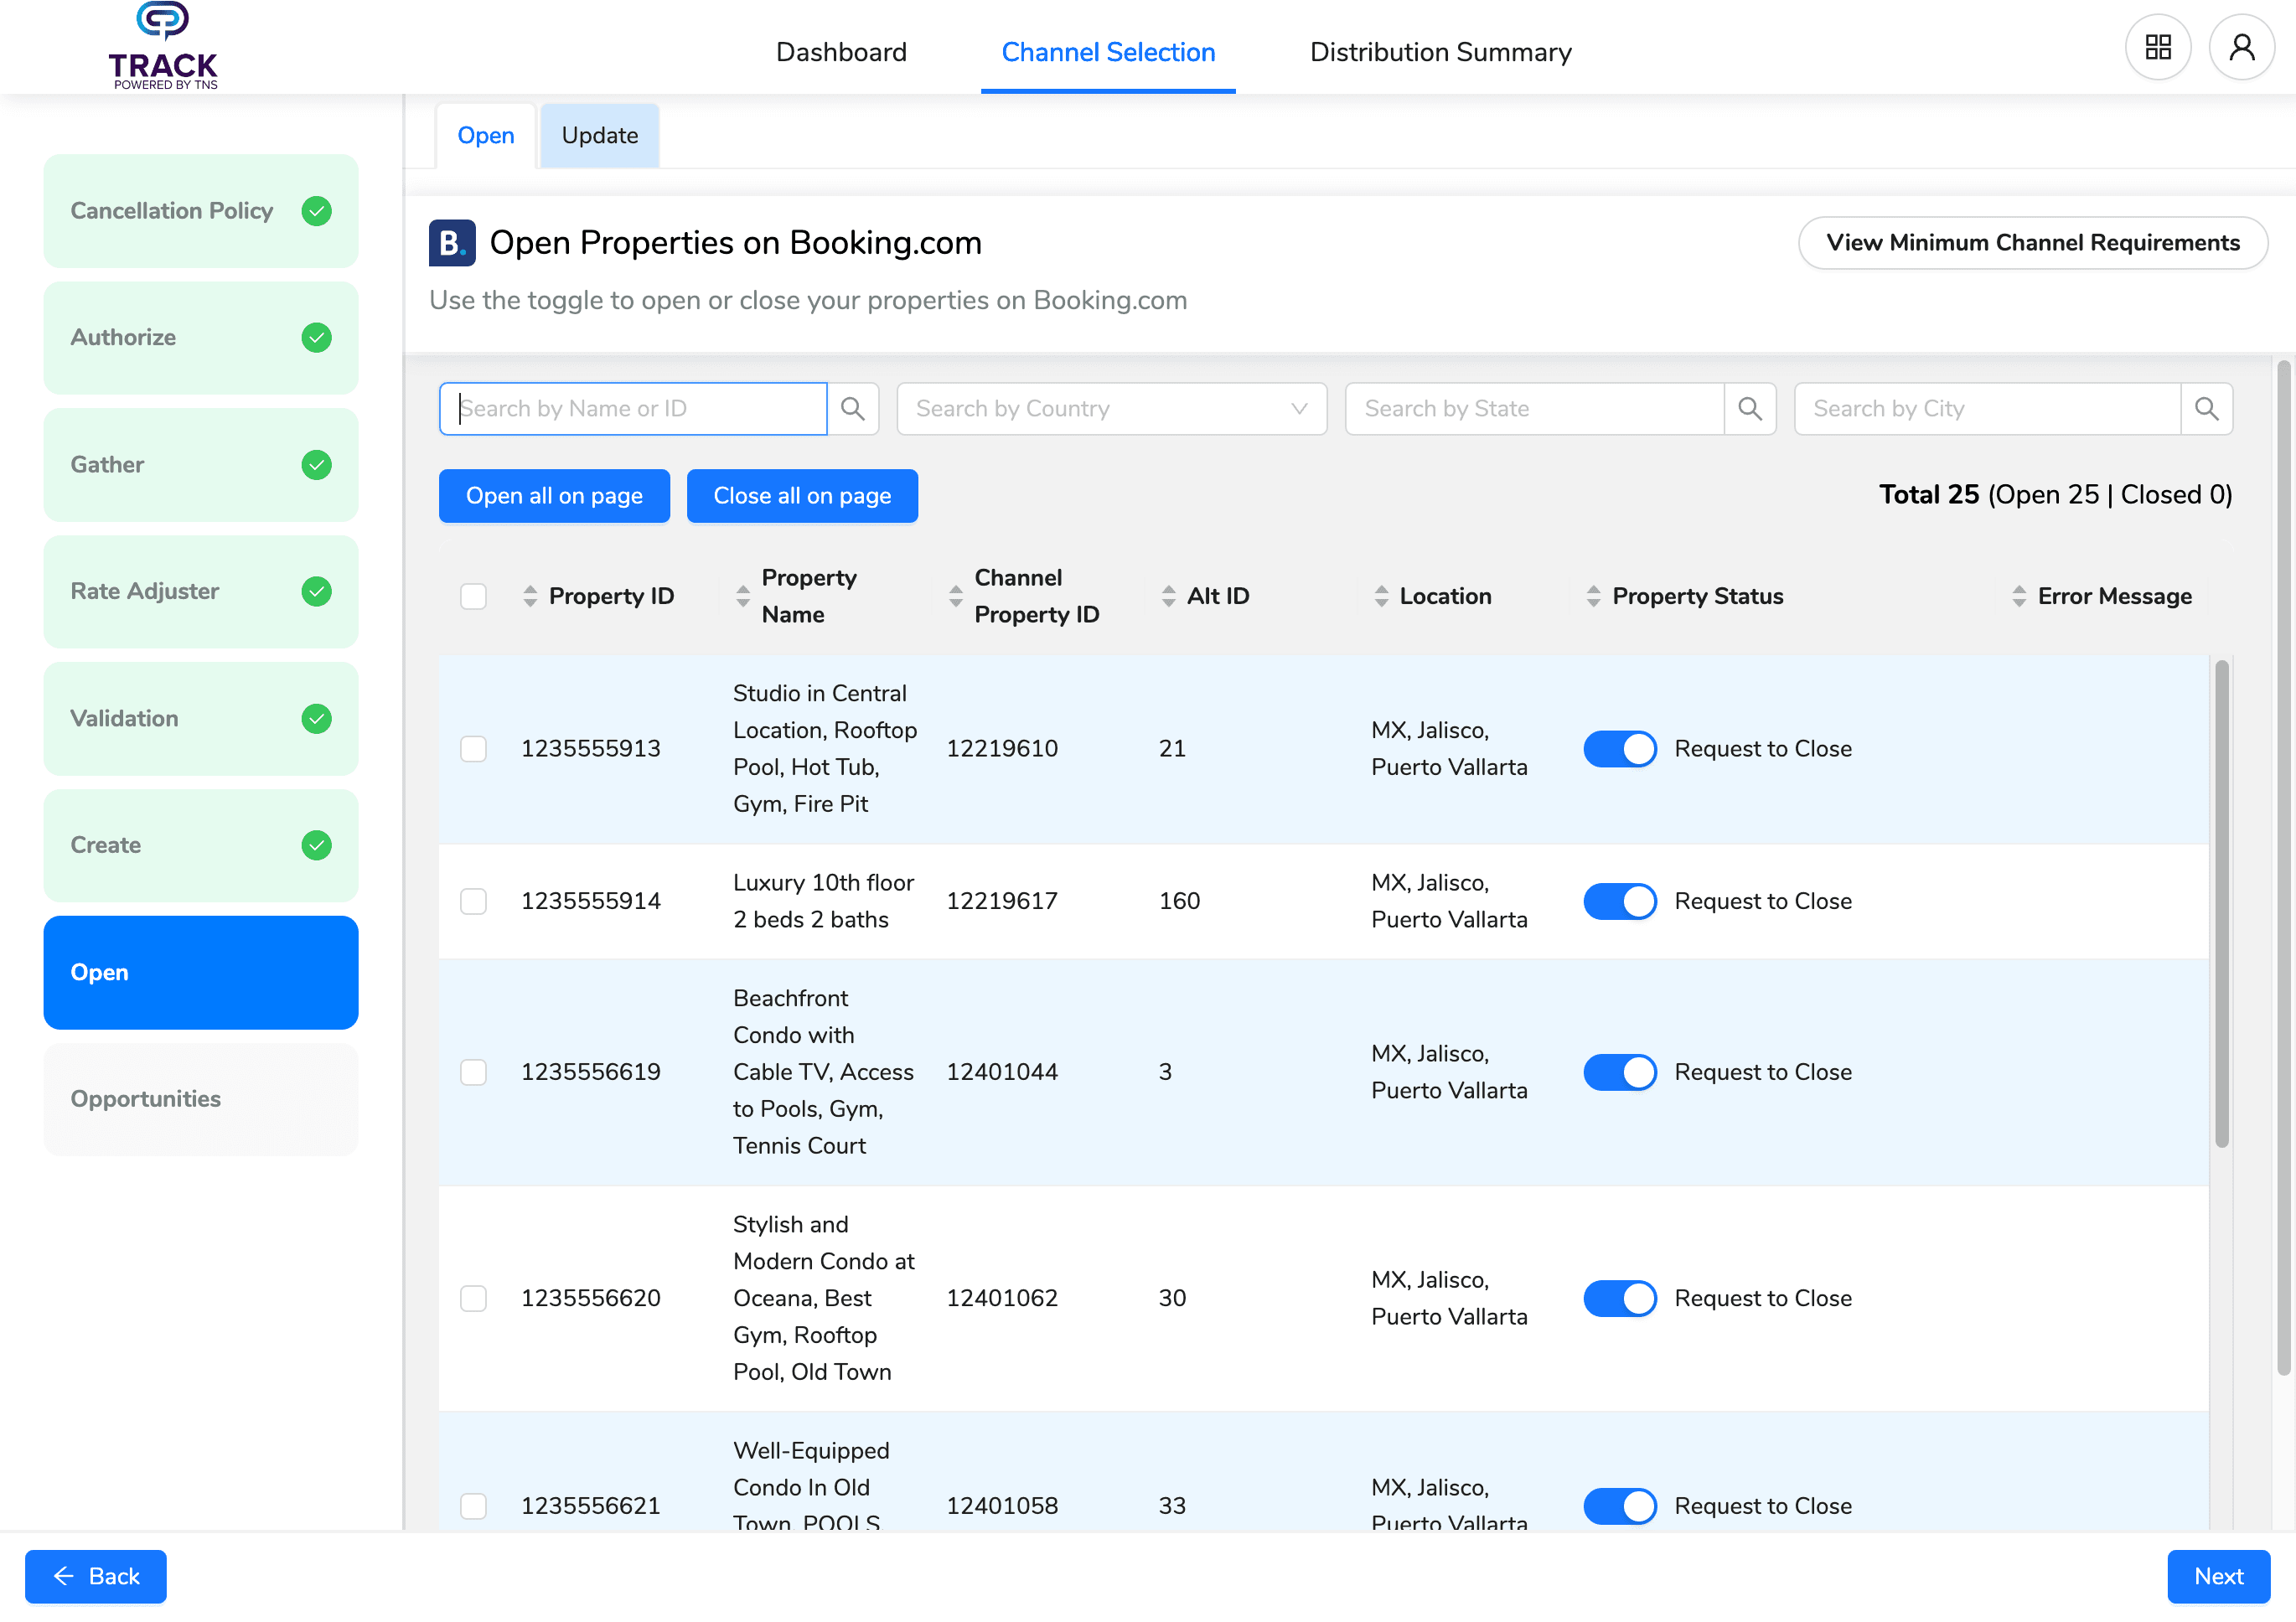Viewport: 2296px width, 1622px height.
Task: Open the Opportunities step
Action: 201,1100
